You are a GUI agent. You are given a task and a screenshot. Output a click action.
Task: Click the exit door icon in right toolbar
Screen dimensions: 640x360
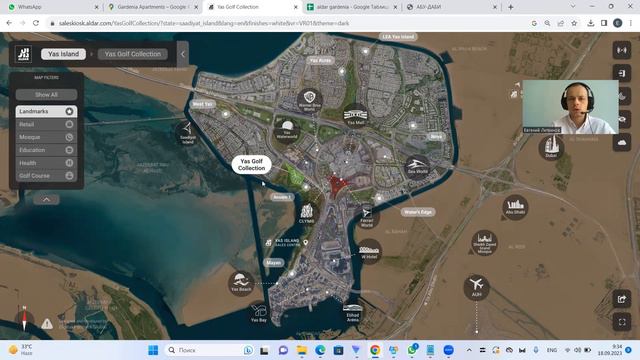(x=622, y=73)
